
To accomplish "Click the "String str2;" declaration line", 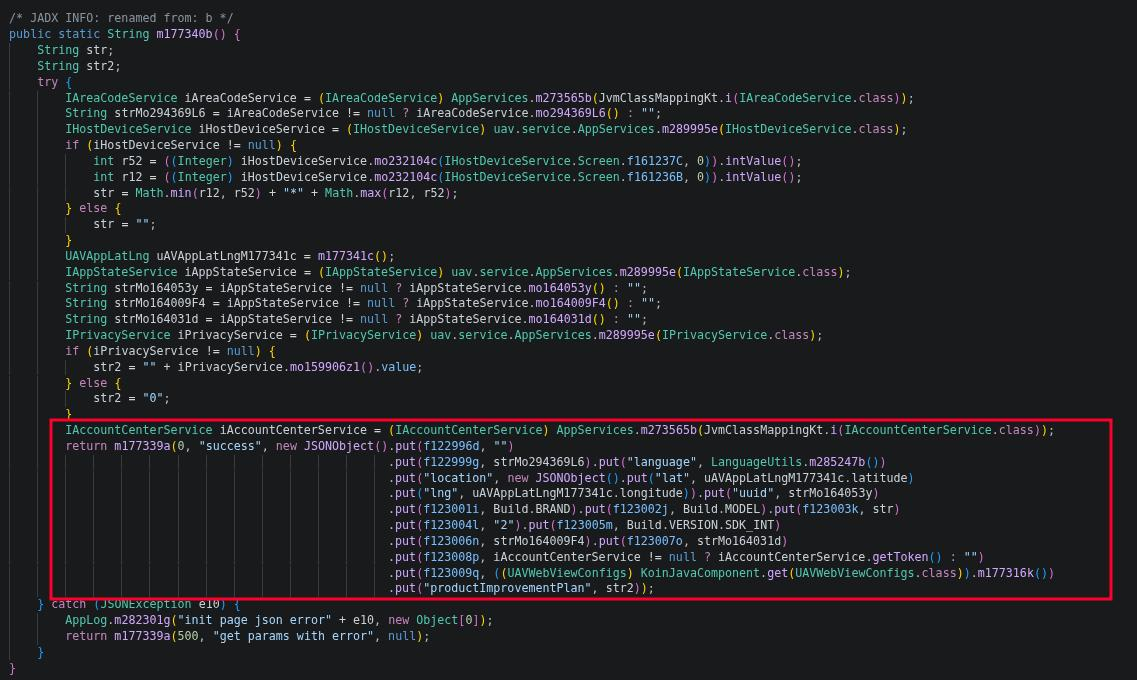I will pos(79,66).
